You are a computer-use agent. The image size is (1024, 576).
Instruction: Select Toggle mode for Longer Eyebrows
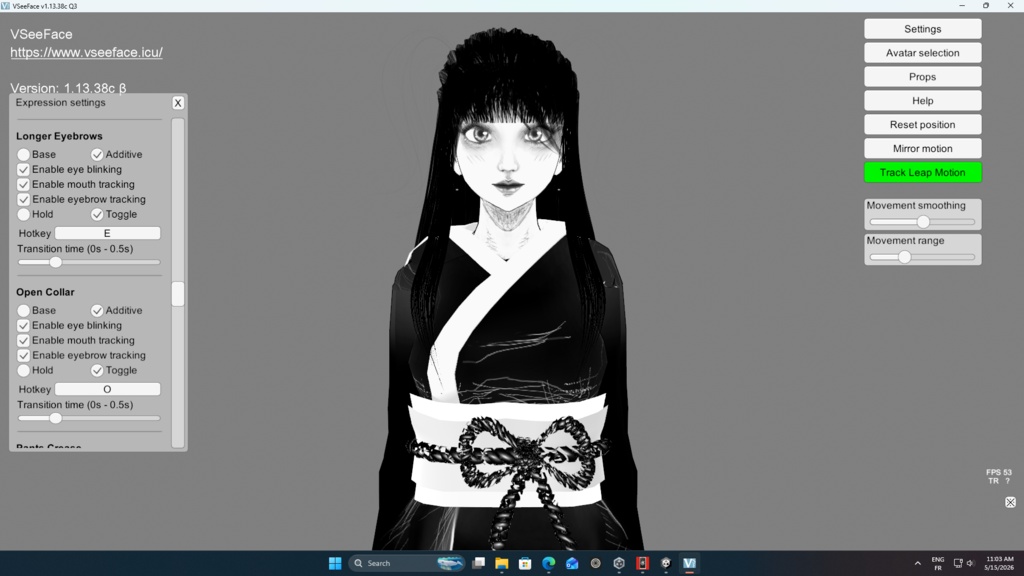pyautogui.click(x=97, y=214)
